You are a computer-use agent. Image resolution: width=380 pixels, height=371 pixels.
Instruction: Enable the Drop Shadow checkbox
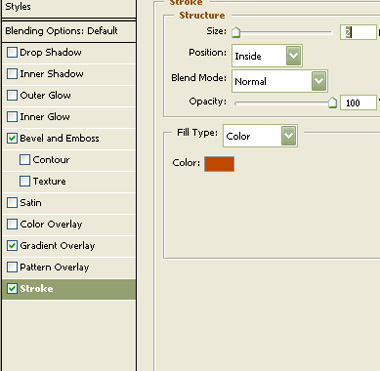12,53
